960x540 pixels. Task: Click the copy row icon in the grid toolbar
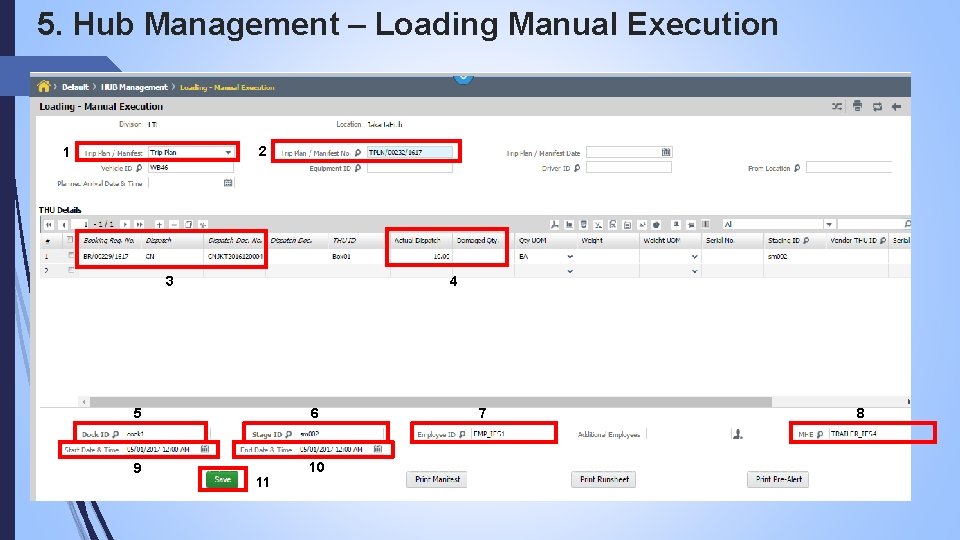189,225
